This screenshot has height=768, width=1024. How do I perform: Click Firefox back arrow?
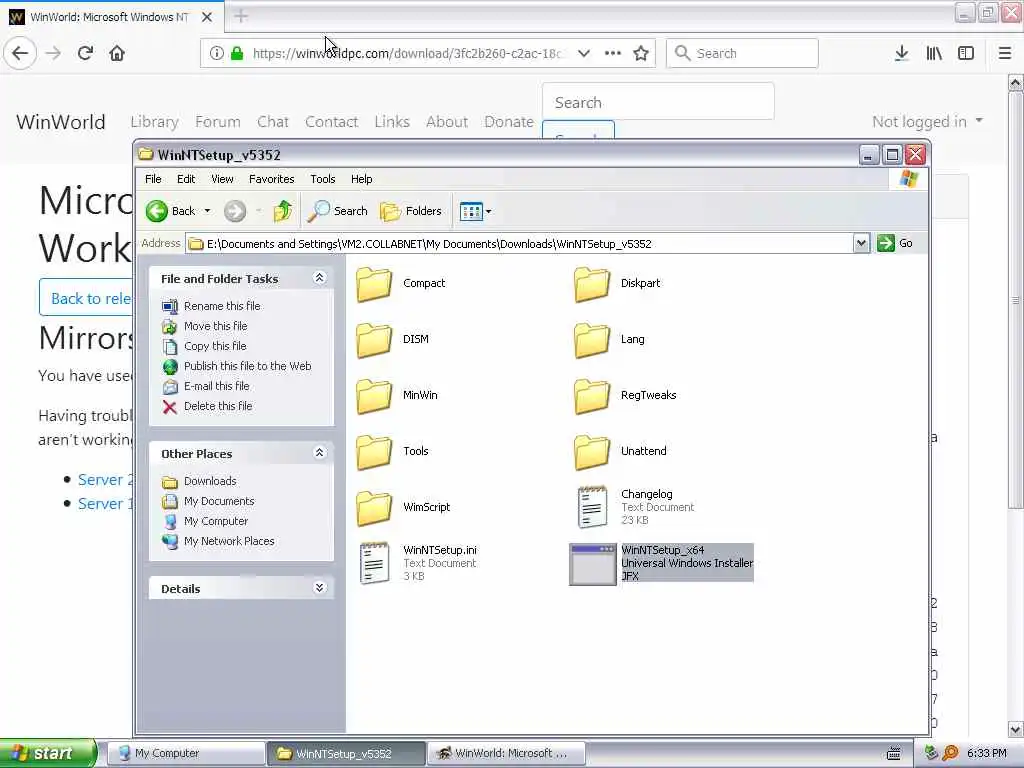(x=20, y=53)
